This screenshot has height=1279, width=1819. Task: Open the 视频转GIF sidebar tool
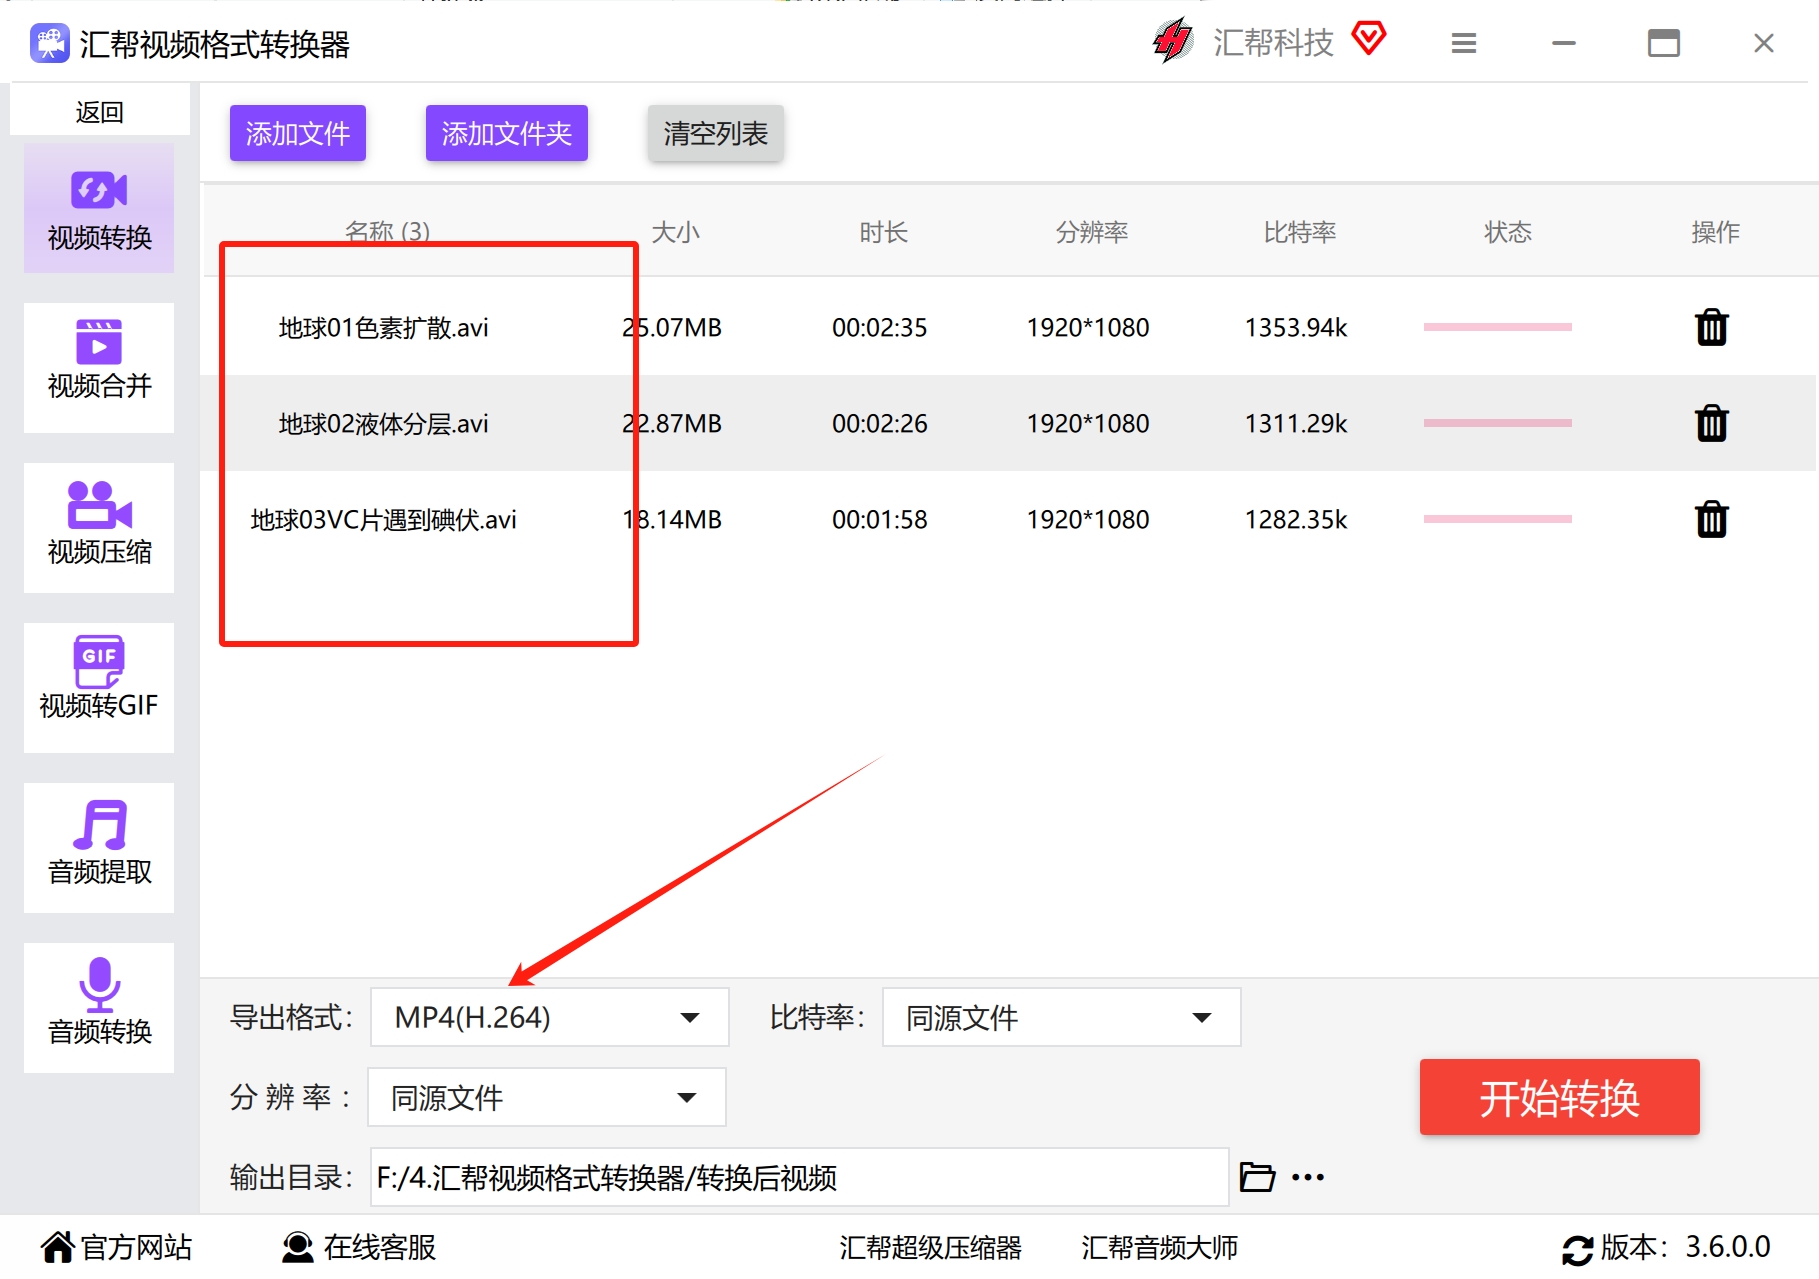(99, 688)
